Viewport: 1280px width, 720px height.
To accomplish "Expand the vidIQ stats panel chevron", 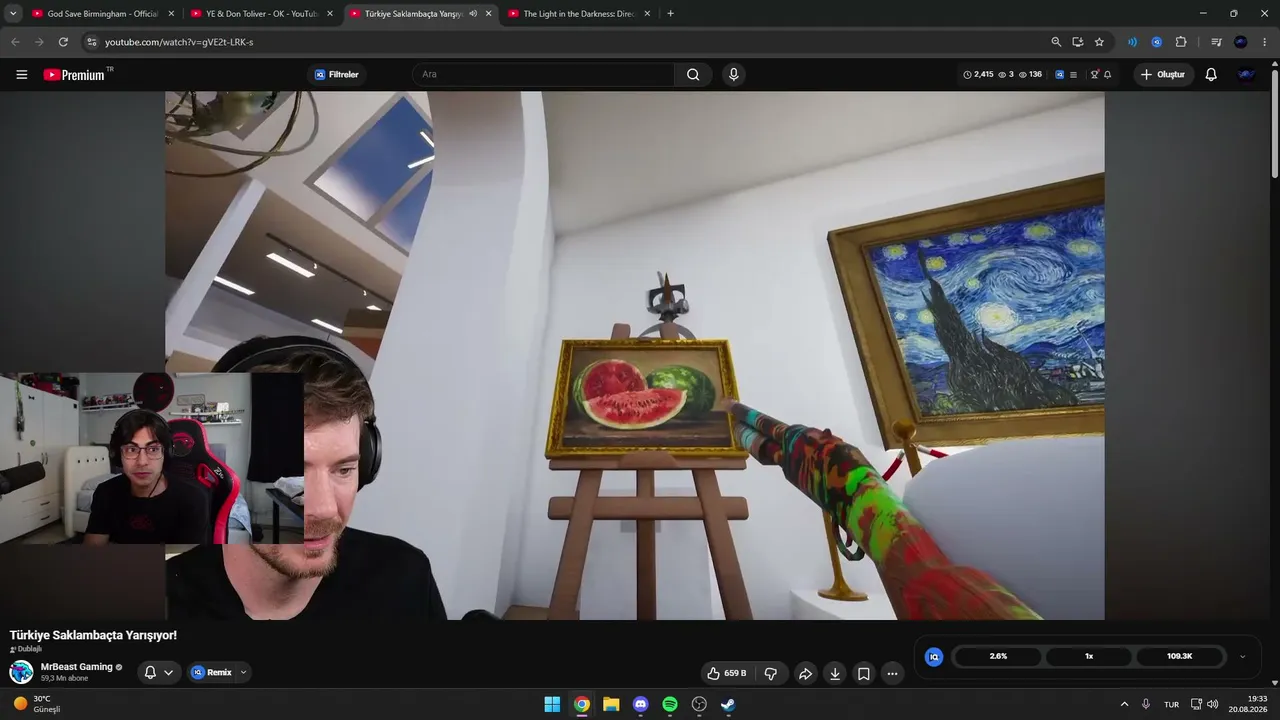I will 1242,657.
